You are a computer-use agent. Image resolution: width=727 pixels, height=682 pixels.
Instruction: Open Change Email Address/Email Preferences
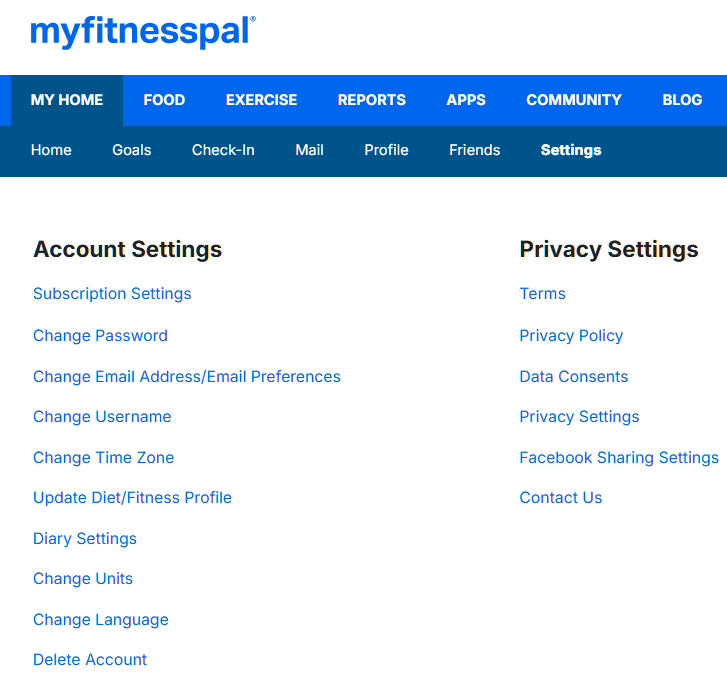[186, 377]
